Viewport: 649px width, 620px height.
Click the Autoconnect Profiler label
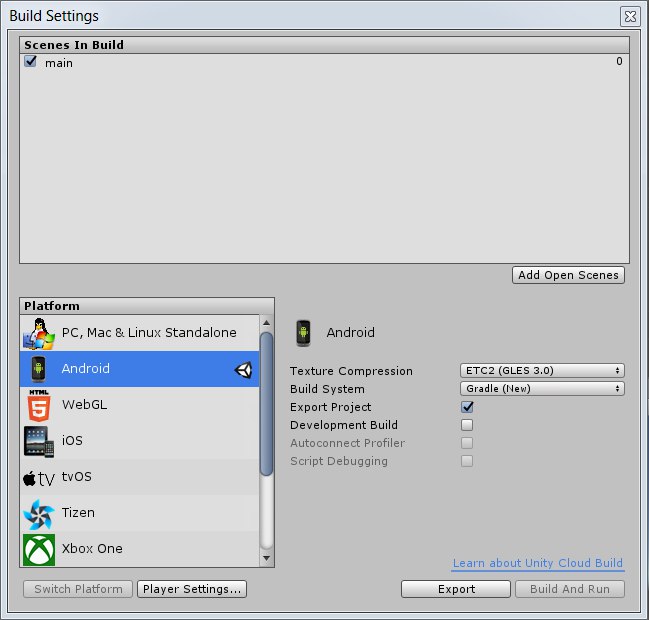pos(348,443)
